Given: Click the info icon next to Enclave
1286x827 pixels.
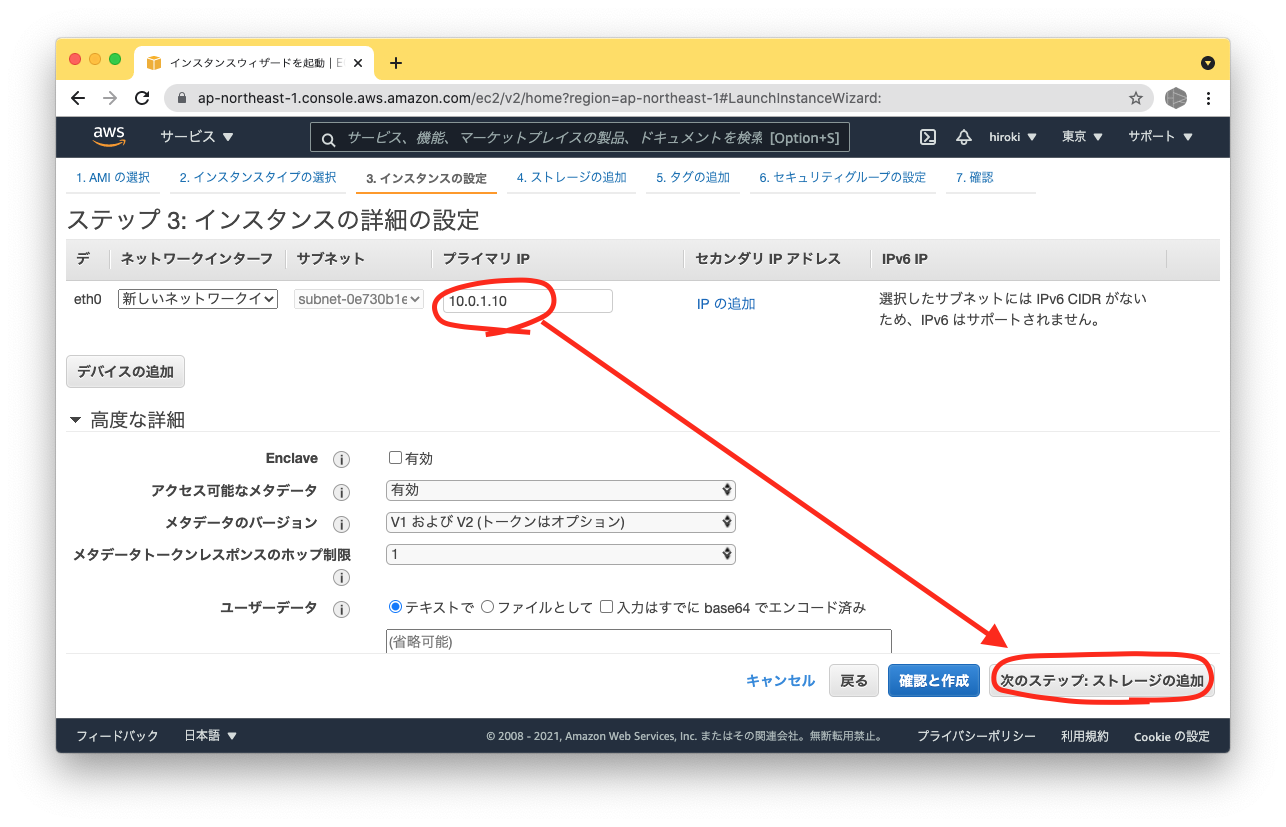Looking at the screenshot, I should [341, 458].
